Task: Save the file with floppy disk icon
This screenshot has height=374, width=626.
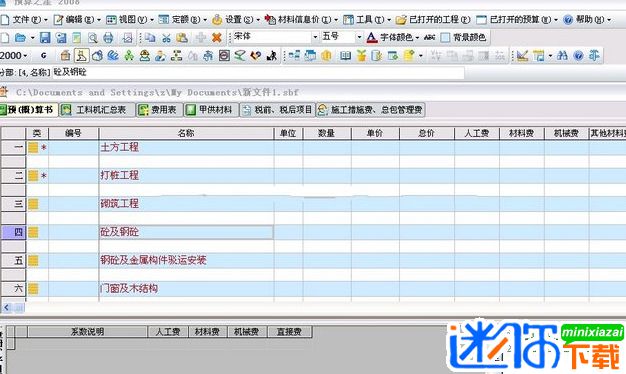Action: pos(45,38)
